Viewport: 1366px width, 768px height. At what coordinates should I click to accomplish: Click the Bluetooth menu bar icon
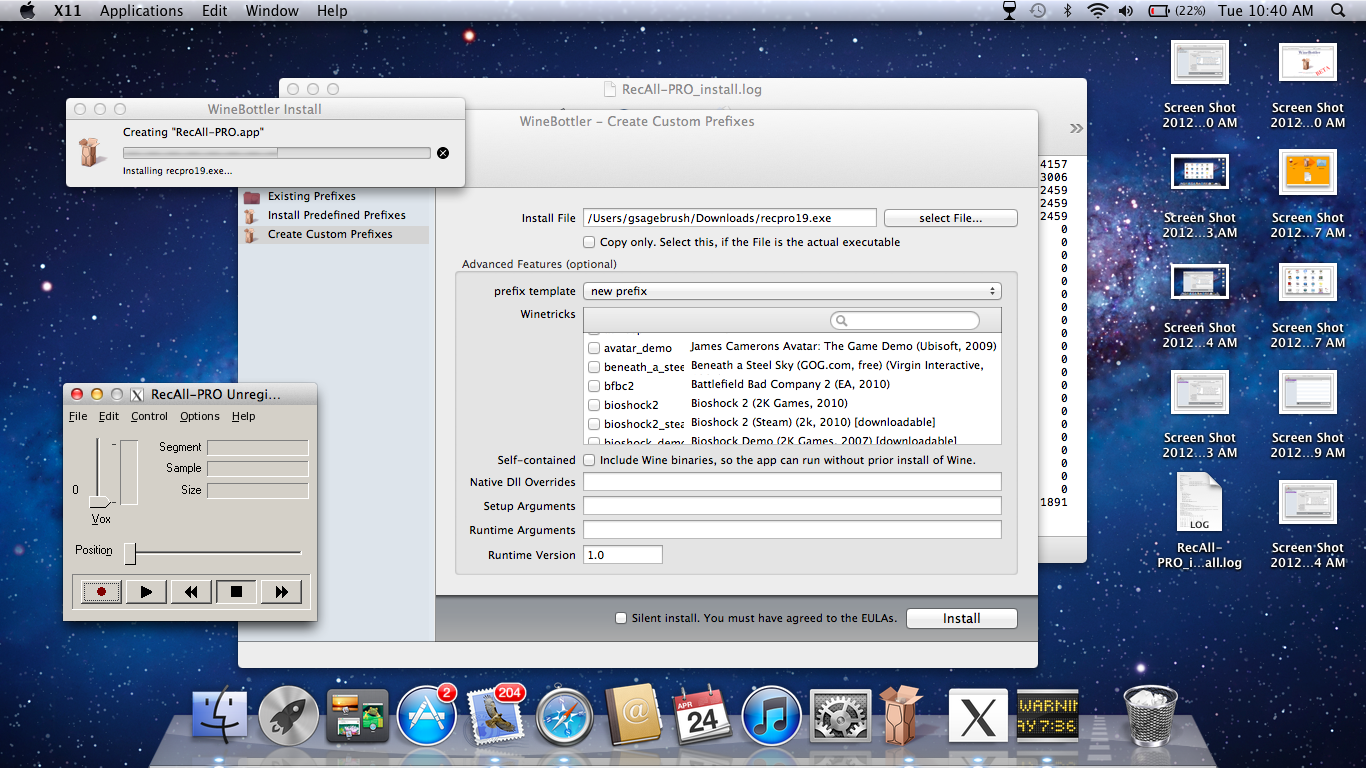[x=1067, y=11]
